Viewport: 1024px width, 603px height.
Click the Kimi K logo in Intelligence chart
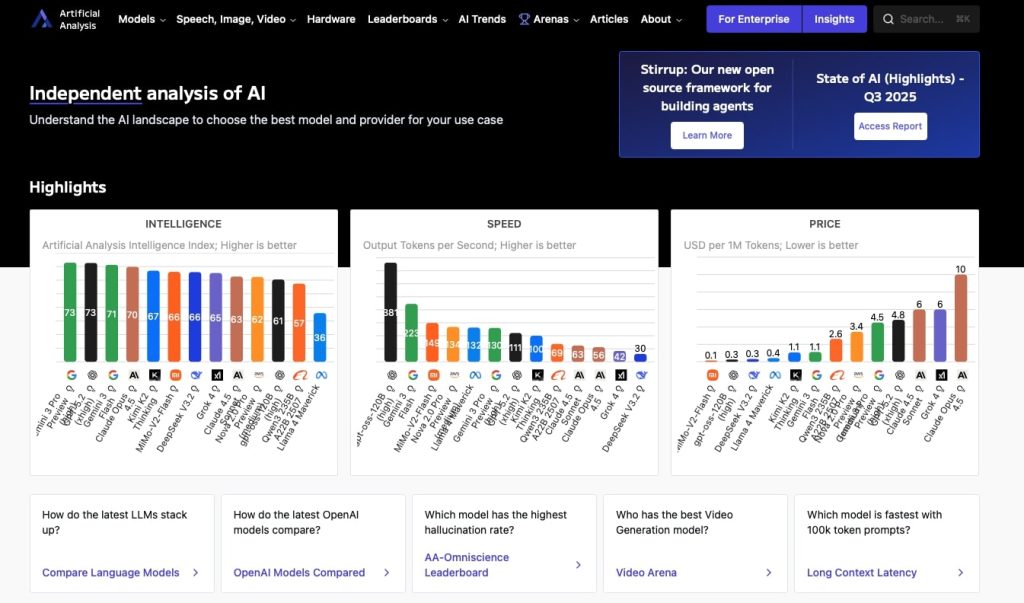(154, 374)
